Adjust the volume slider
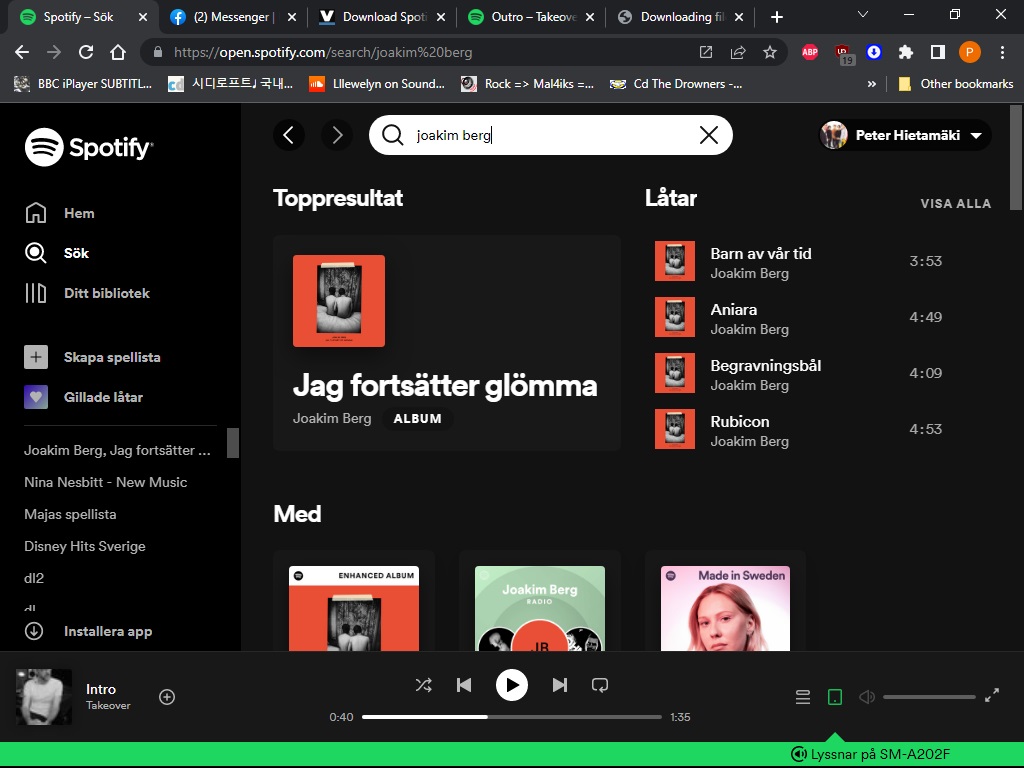The height and width of the screenshot is (768, 1024). click(x=929, y=697)
